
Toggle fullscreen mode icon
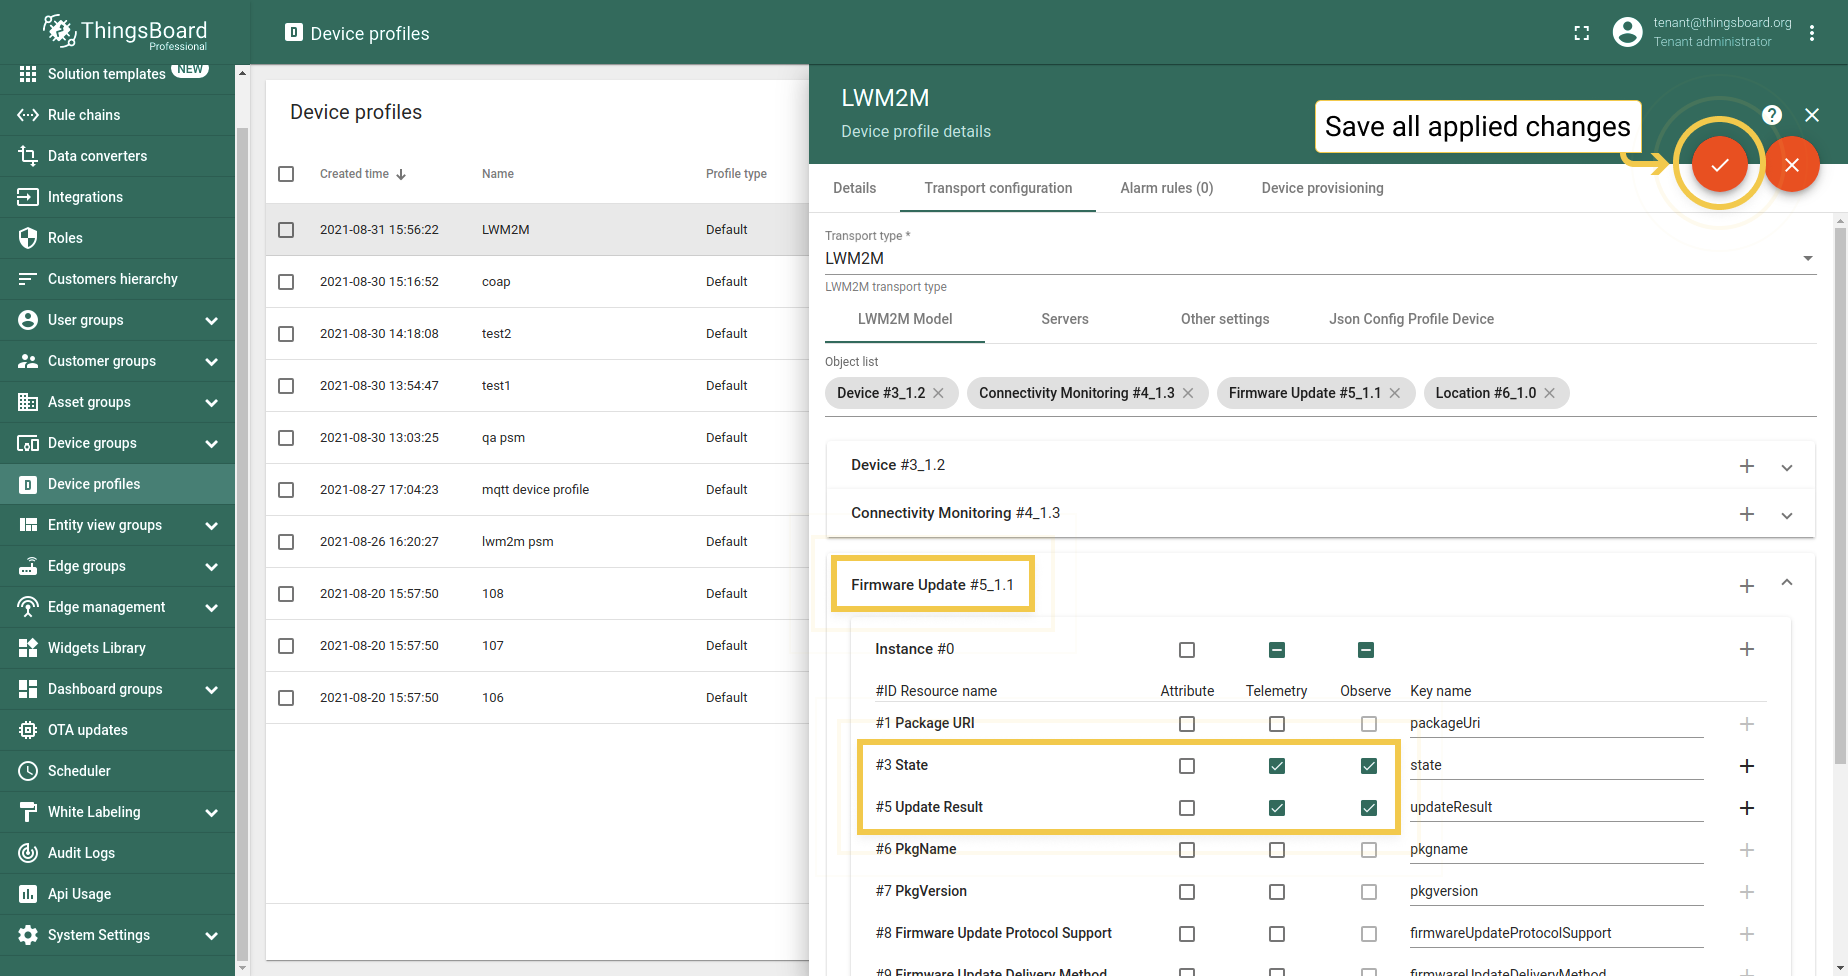point(1581,33)
